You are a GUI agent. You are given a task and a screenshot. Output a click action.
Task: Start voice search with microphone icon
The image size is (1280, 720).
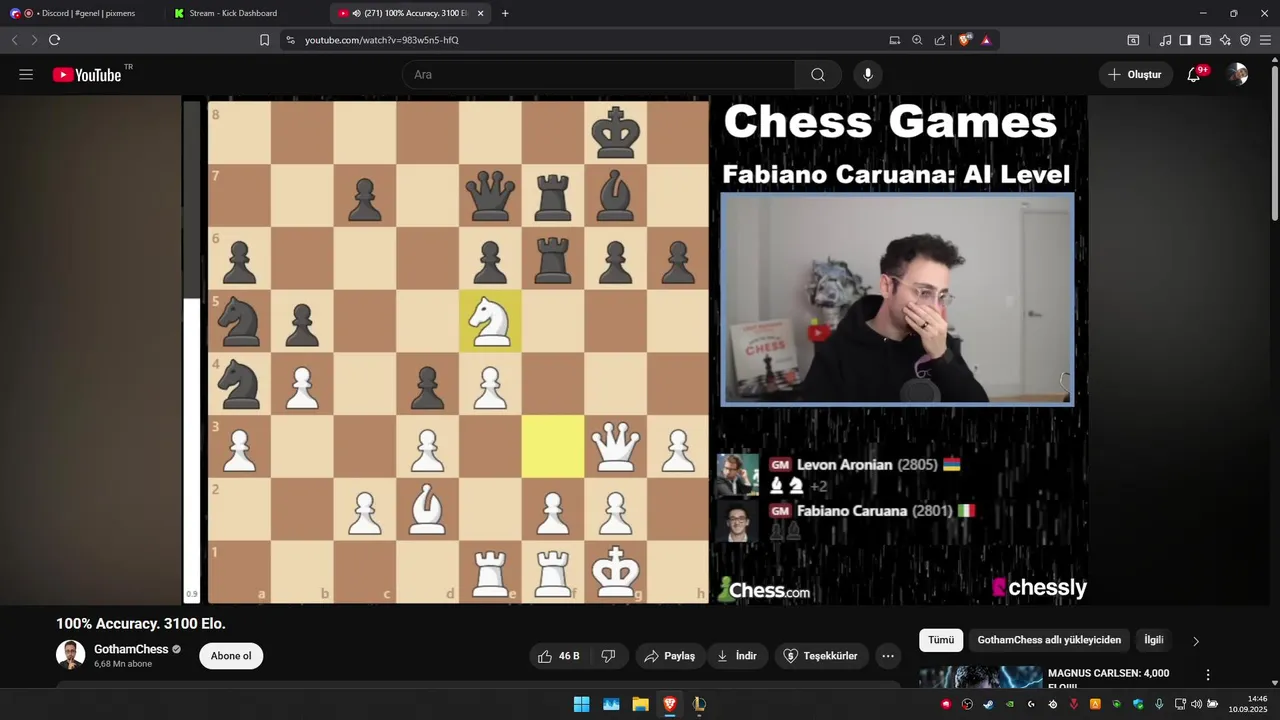coord(868,75)
